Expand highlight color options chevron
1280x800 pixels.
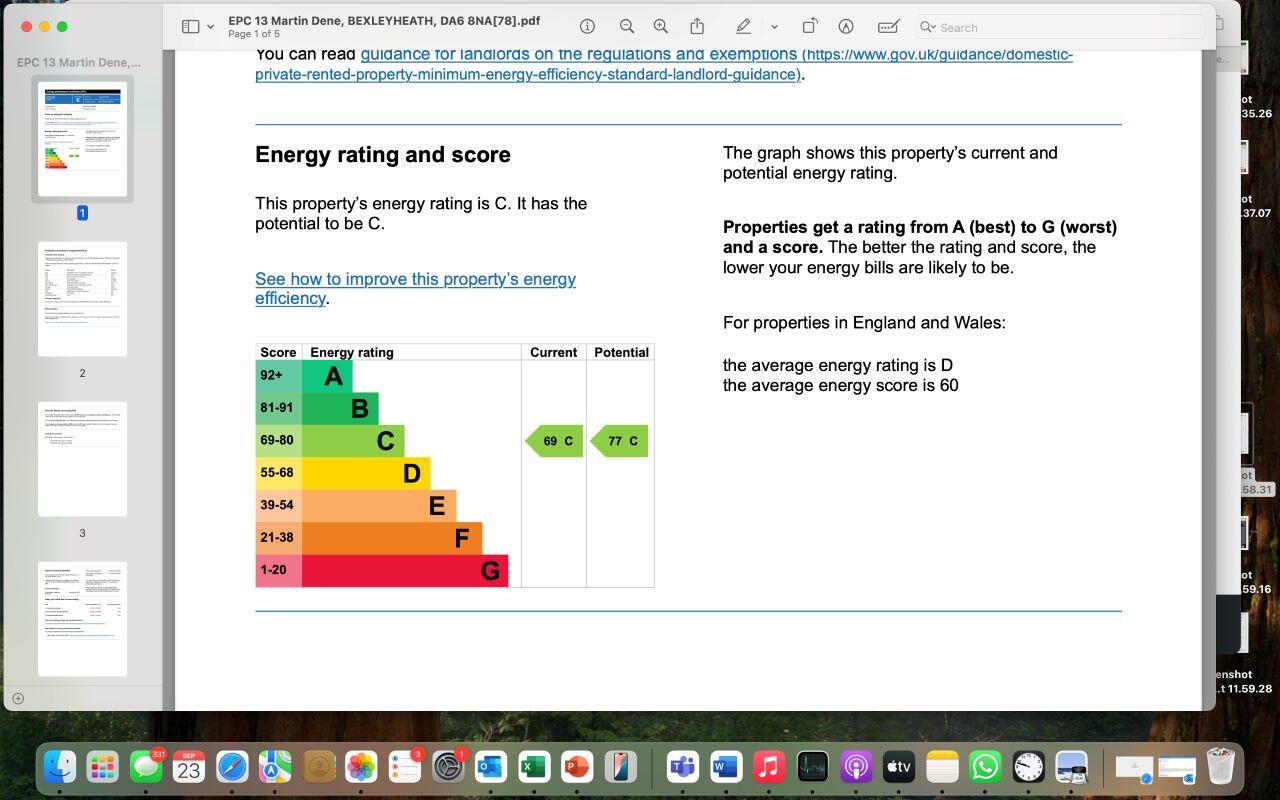click(x=774, y=27)
